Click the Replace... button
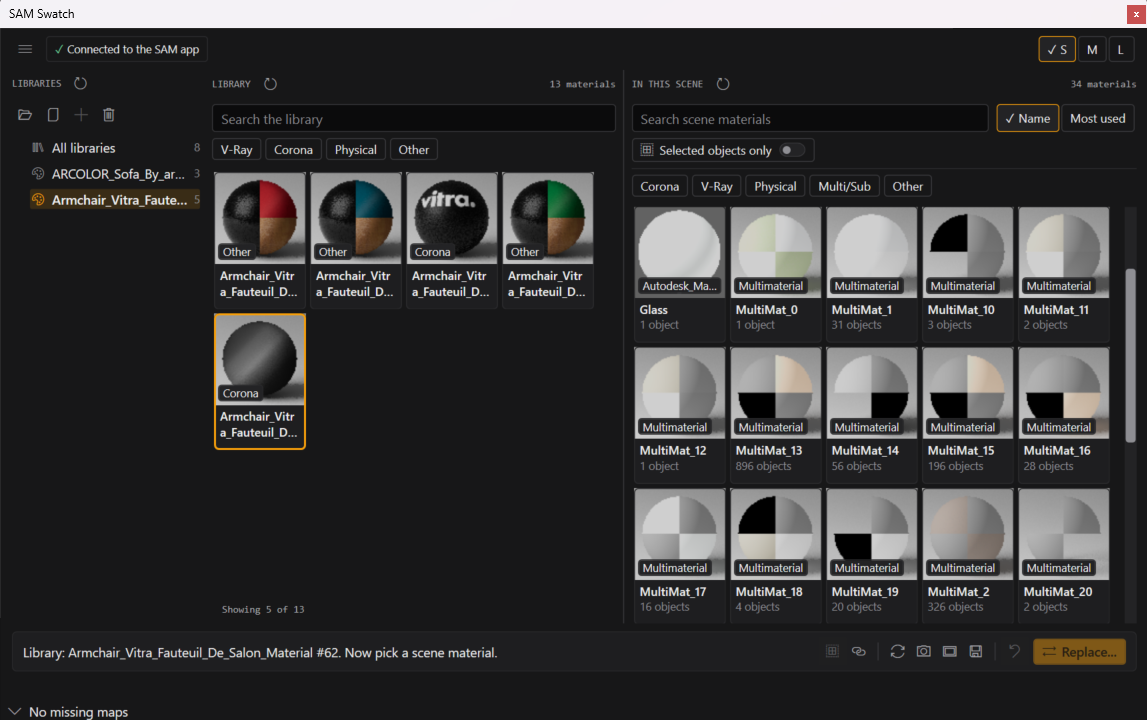 (1079, 652)
